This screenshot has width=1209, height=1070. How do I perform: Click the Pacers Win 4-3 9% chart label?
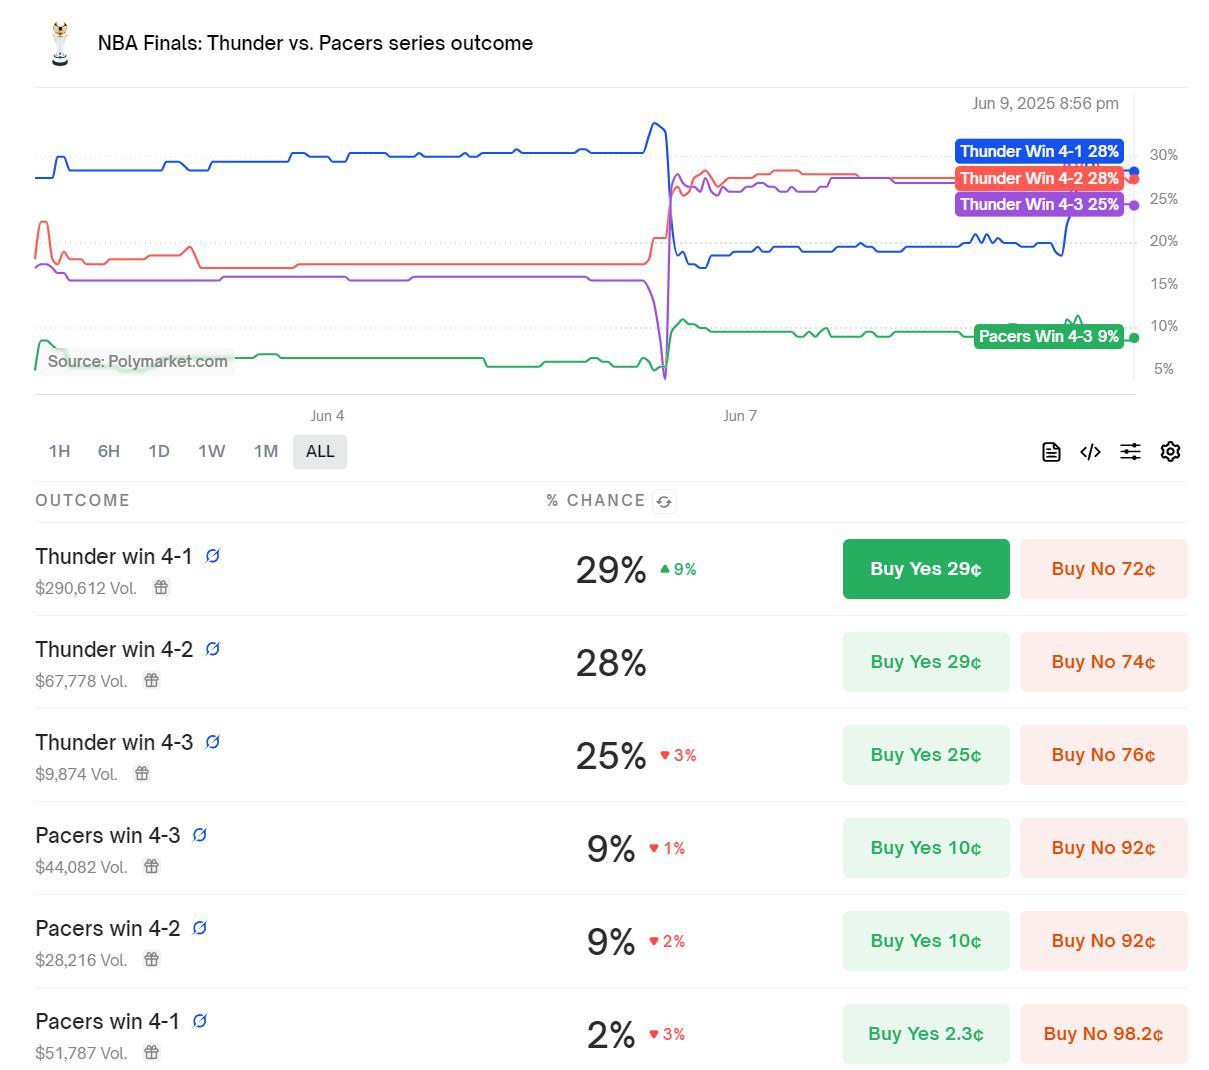(1048, 337)
